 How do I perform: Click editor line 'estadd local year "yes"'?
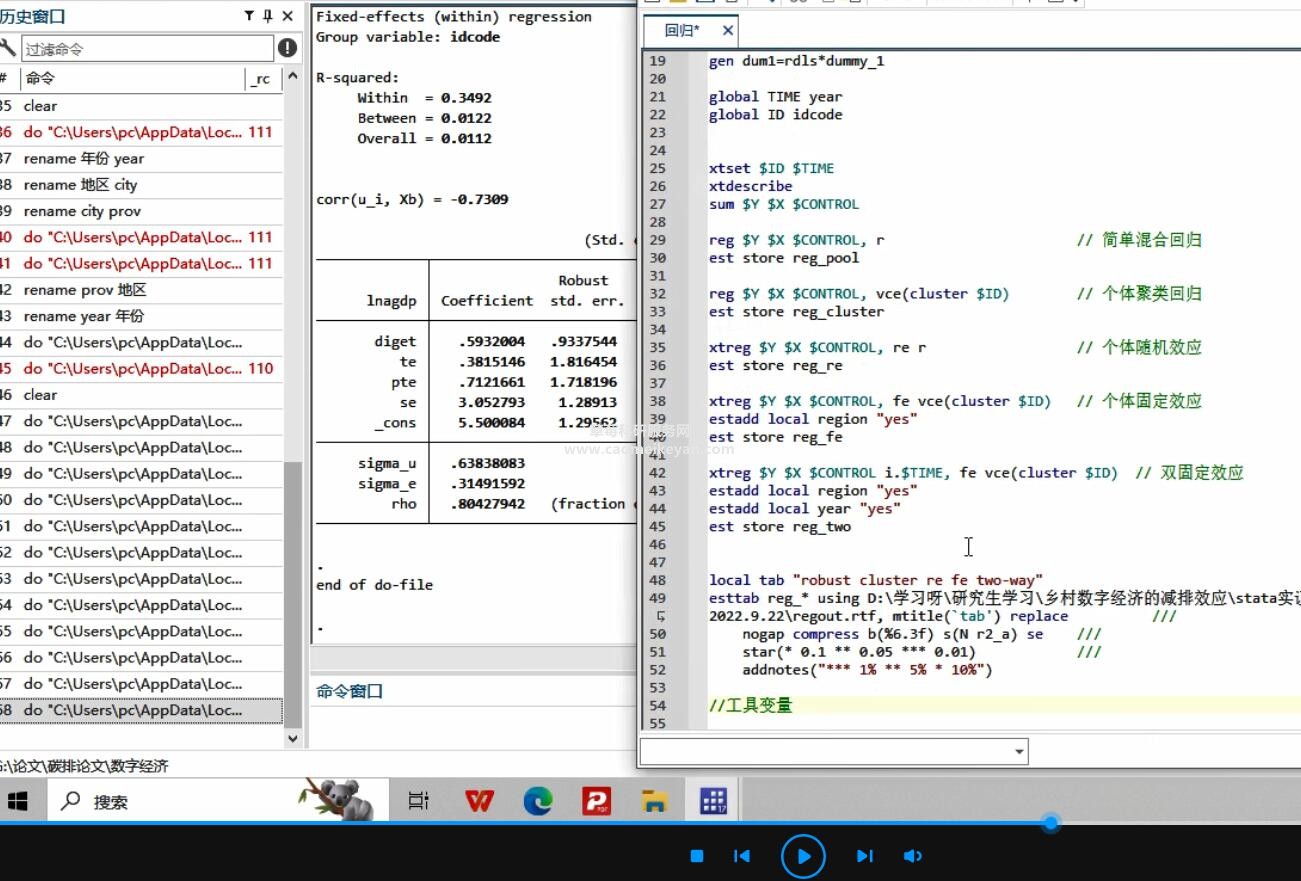click(x=805, y=509)
